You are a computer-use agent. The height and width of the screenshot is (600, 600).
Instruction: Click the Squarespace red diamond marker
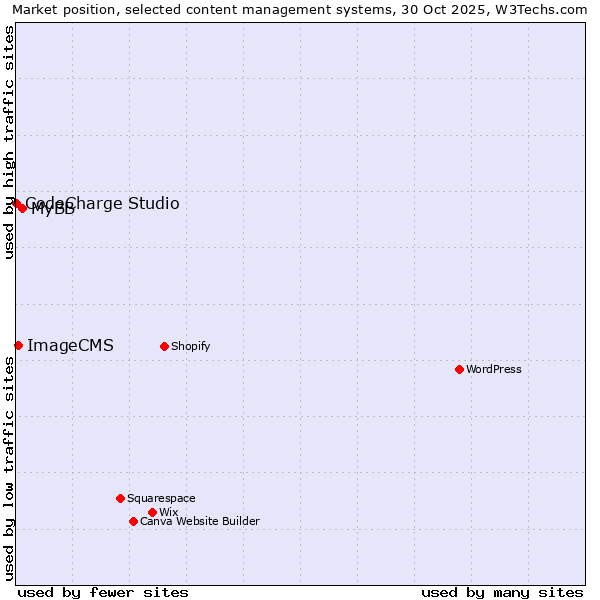click(x=120, y=498)
